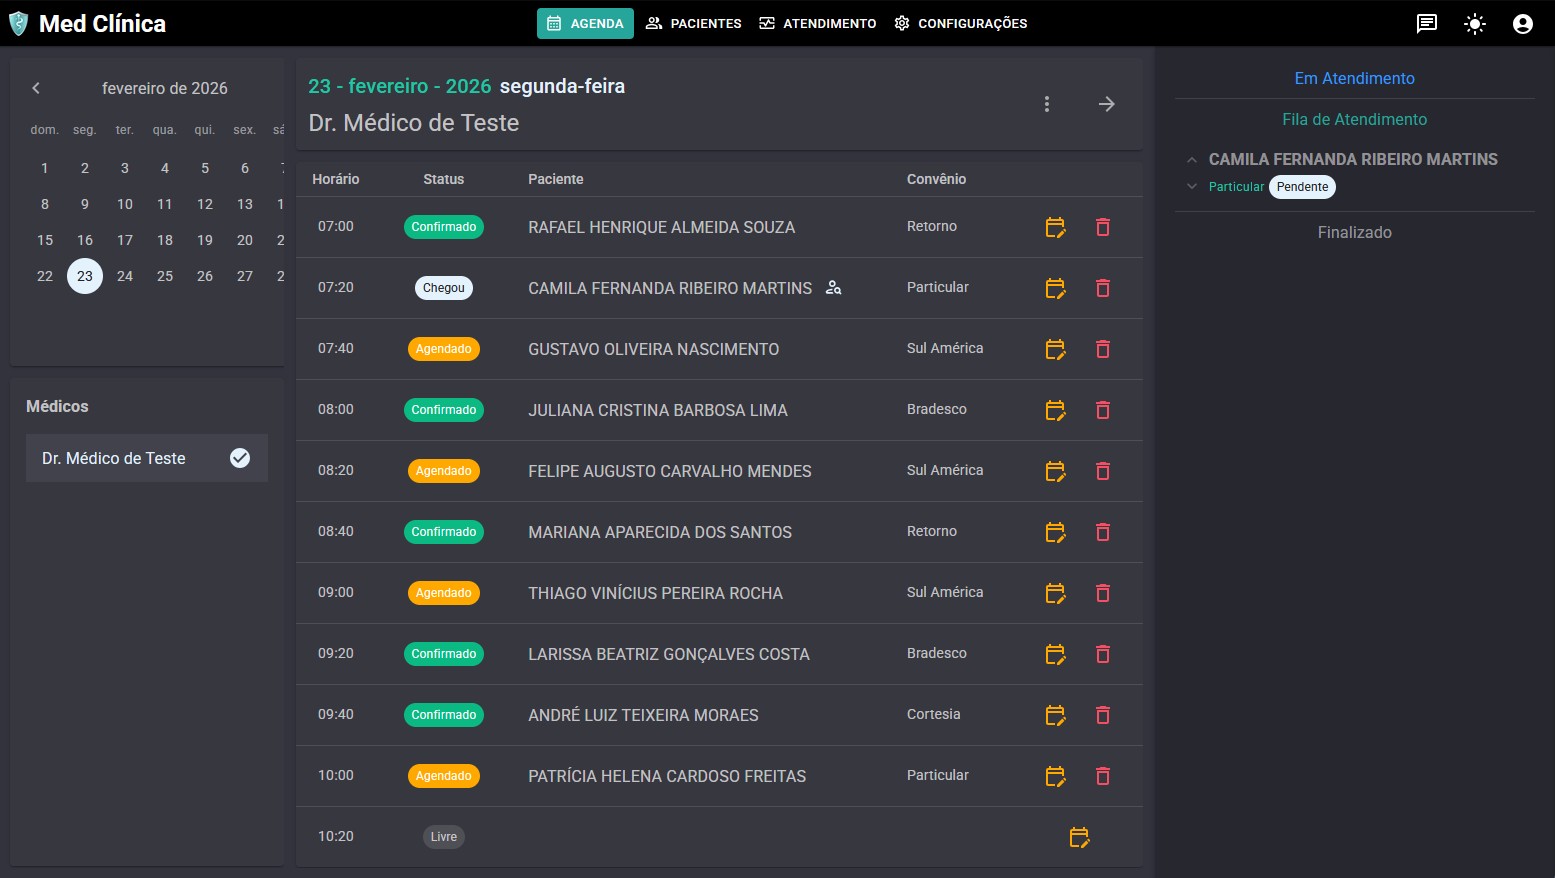Viewport: 1555px width, 878px height.
Task: Delete appointment of André Luiz Teixeira Moraes
Action: (x=1103, y=715)
